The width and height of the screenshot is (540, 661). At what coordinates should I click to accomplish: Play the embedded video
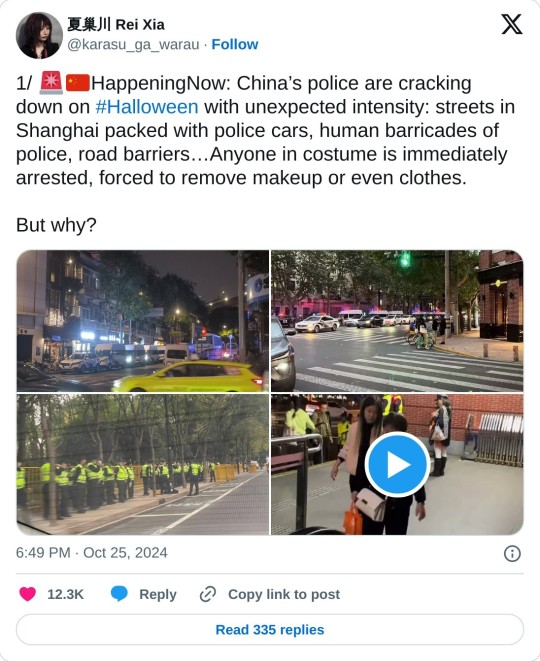(397, 465)
